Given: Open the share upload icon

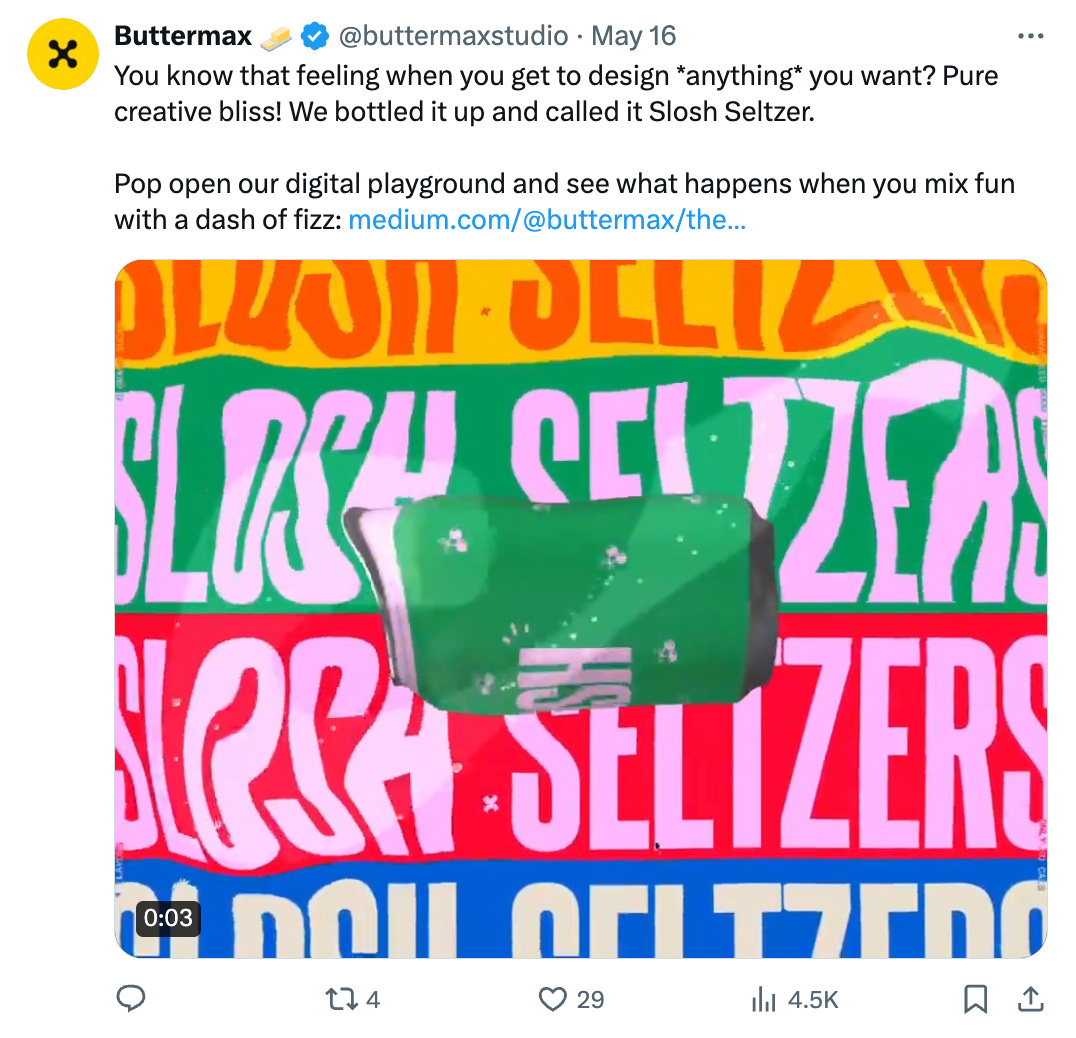Looking at the screenshot, I should (1030, 999).
